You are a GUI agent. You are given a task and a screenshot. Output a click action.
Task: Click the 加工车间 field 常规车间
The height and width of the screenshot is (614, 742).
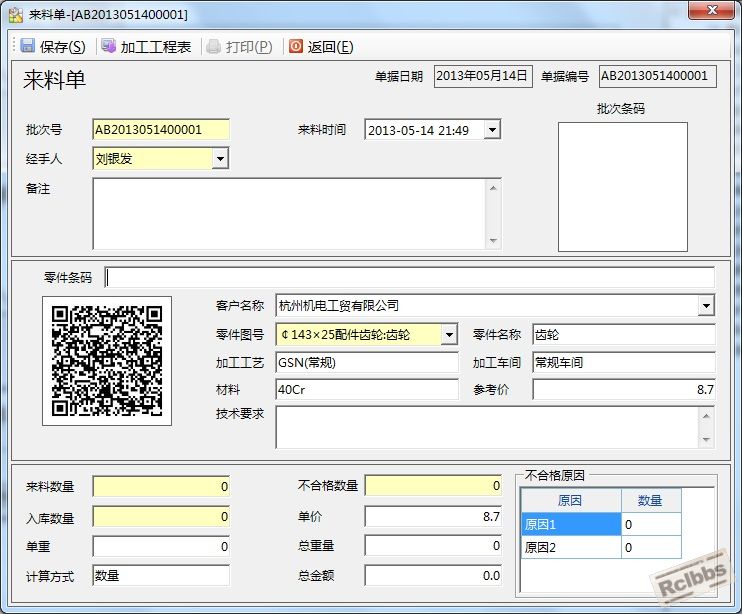coord(624,363)
